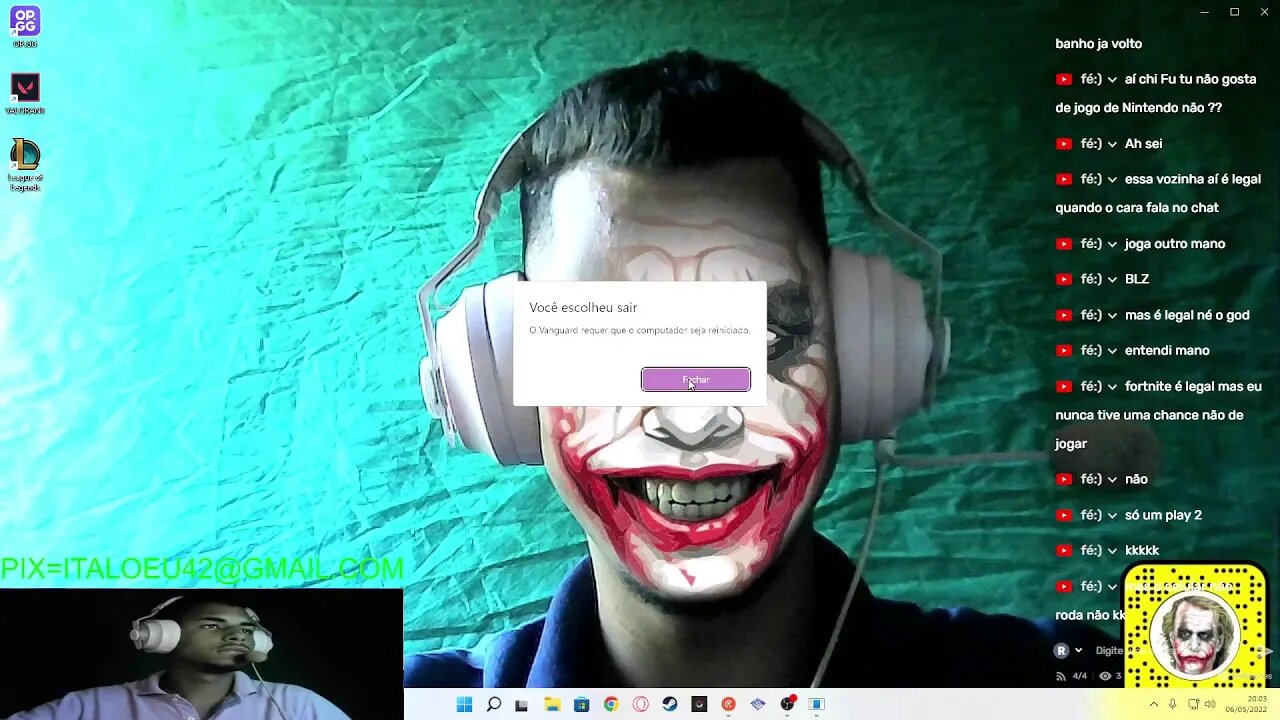The image size is (1280, 720).
Task: Select chat text 'banho ja volto'
Action: (x=1098, y=44)
